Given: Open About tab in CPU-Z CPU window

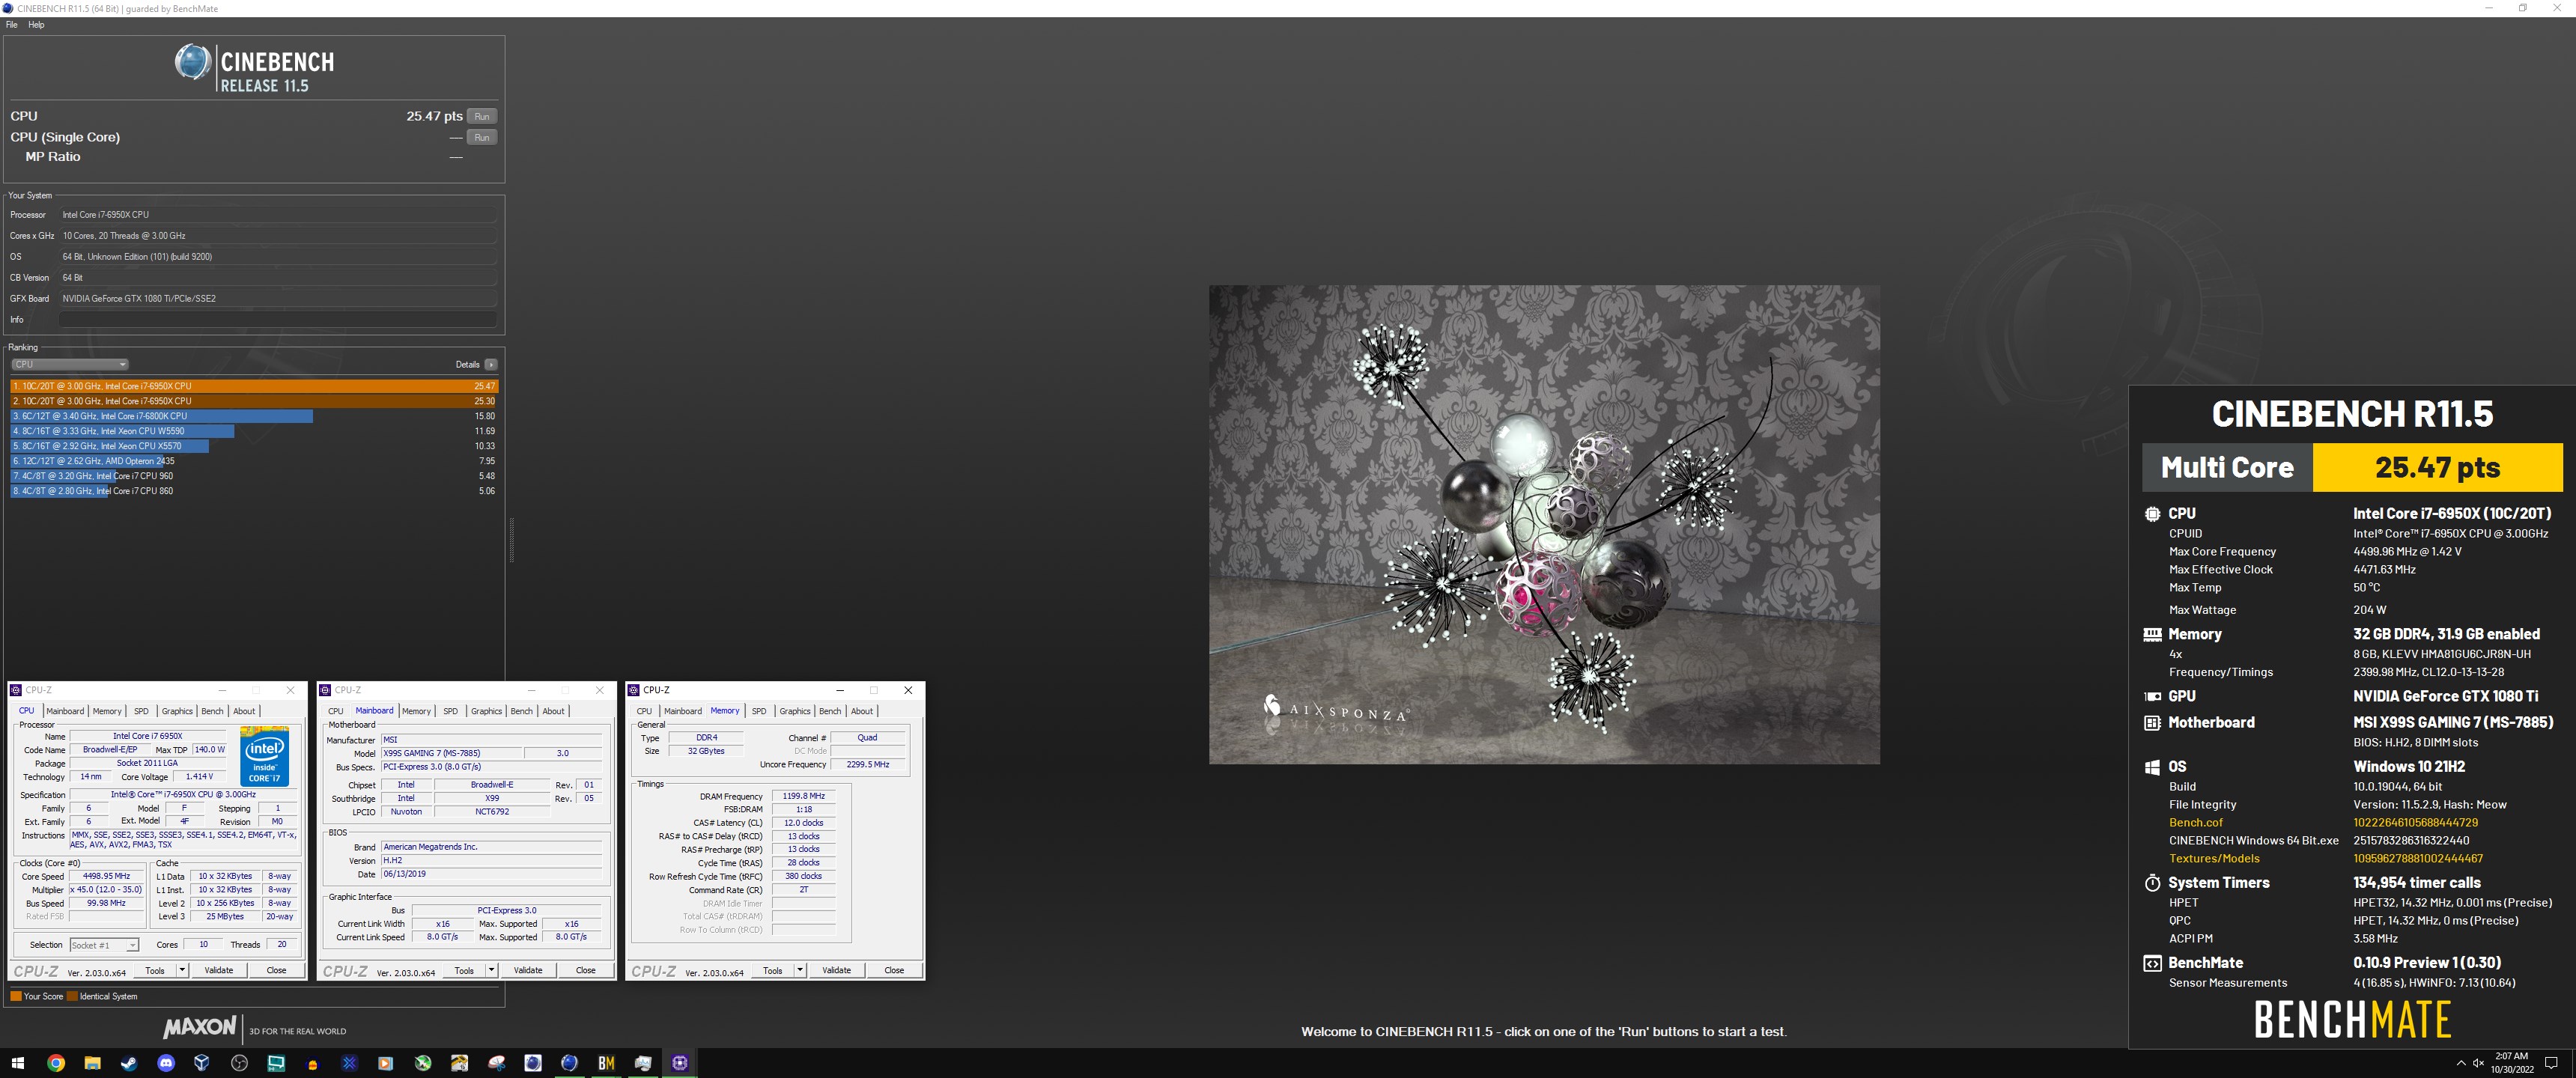Looking at the screenshot, I should click(x=244, y=711).
